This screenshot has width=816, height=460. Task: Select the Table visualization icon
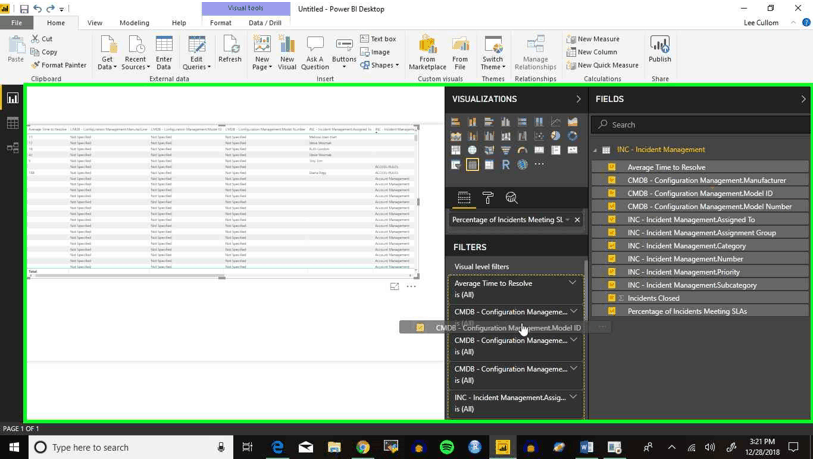click(472, 164)
